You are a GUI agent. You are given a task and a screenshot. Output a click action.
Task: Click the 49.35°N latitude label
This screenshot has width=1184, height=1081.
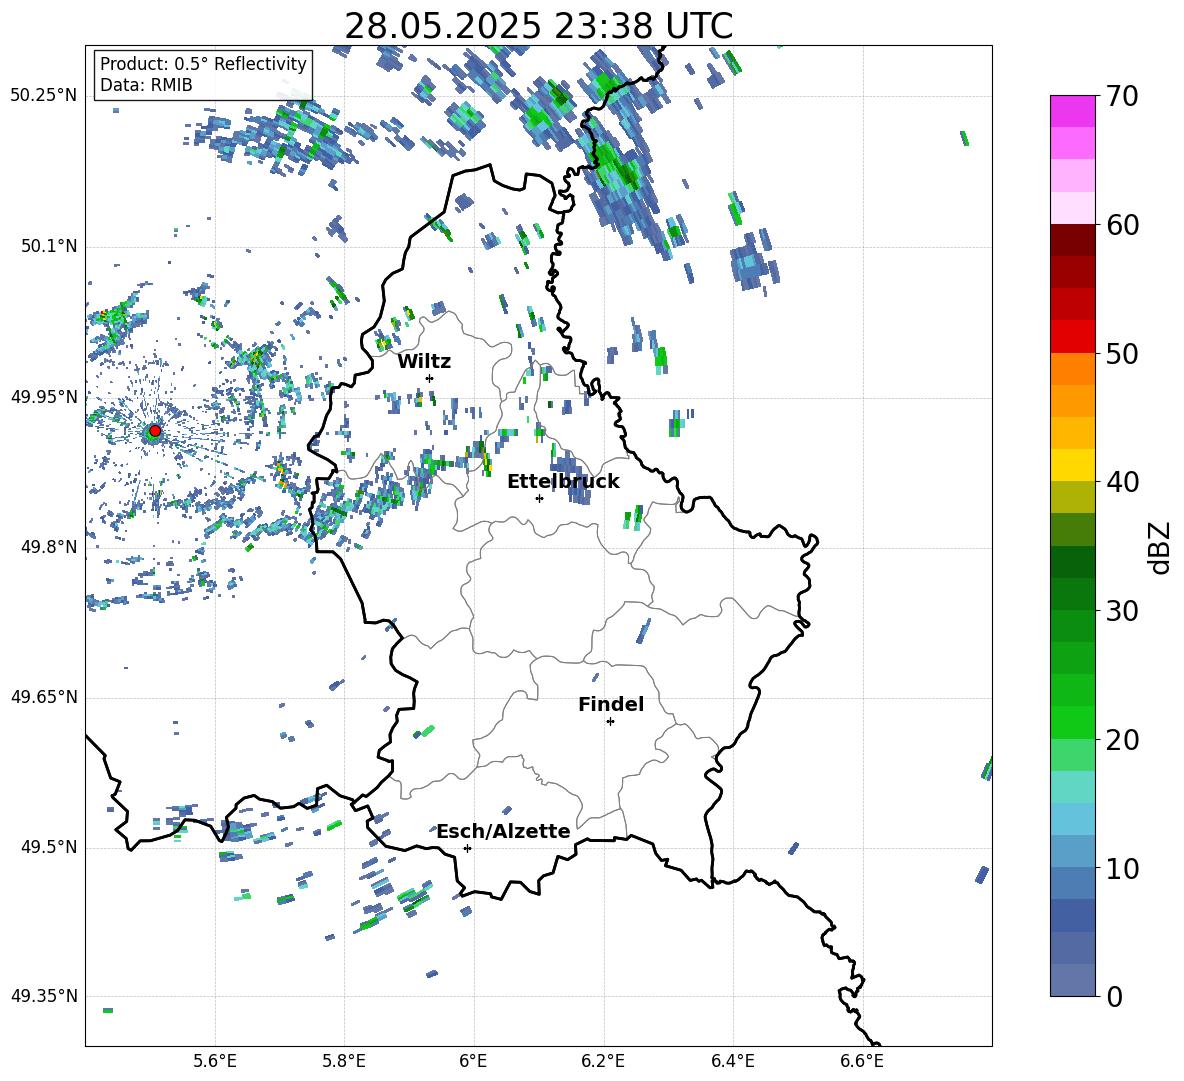[x=44, y=996]
